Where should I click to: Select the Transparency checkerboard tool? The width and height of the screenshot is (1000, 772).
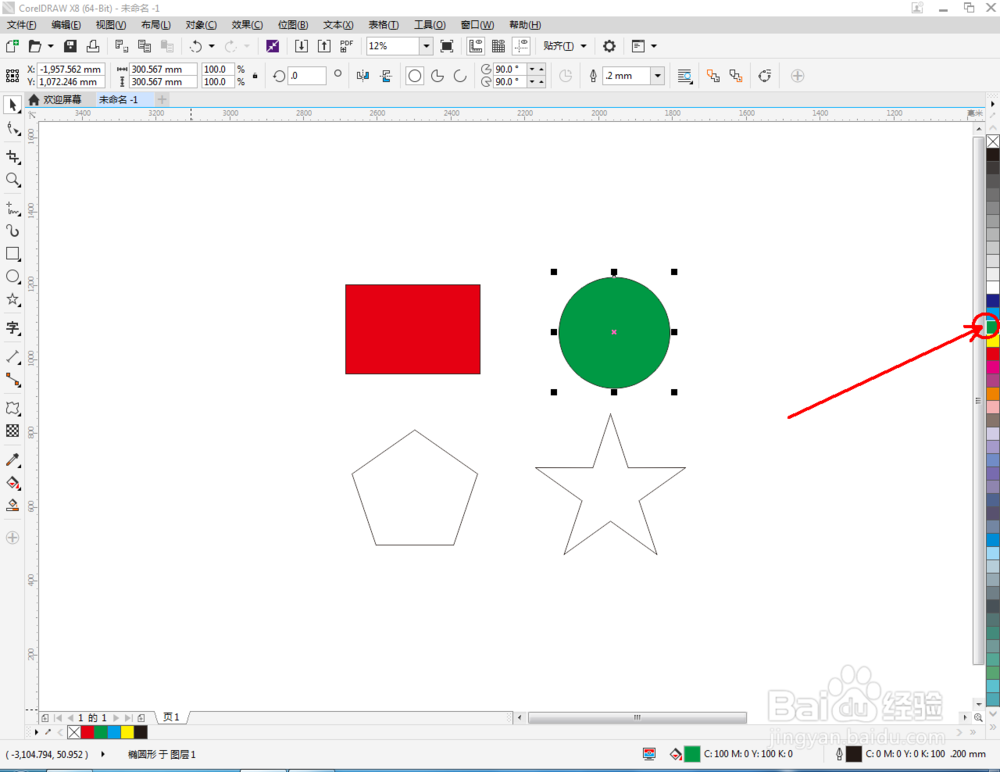pos(13,431)
